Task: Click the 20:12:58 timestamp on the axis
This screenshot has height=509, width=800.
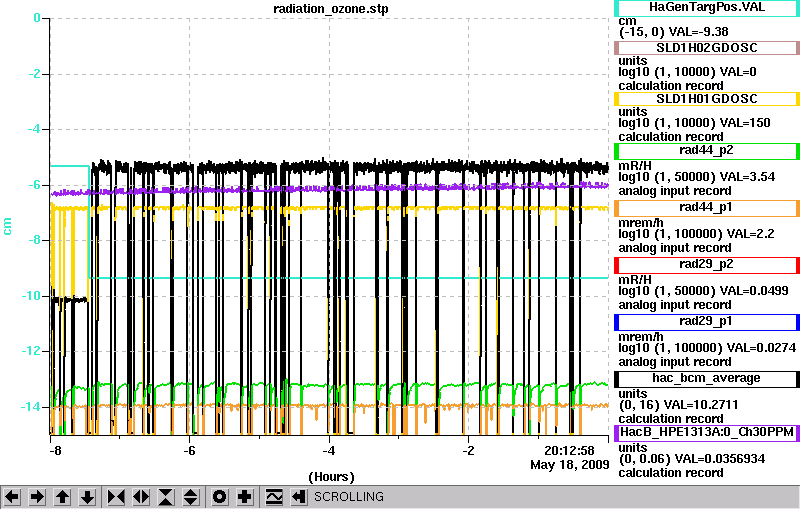Action: (569, 451)
